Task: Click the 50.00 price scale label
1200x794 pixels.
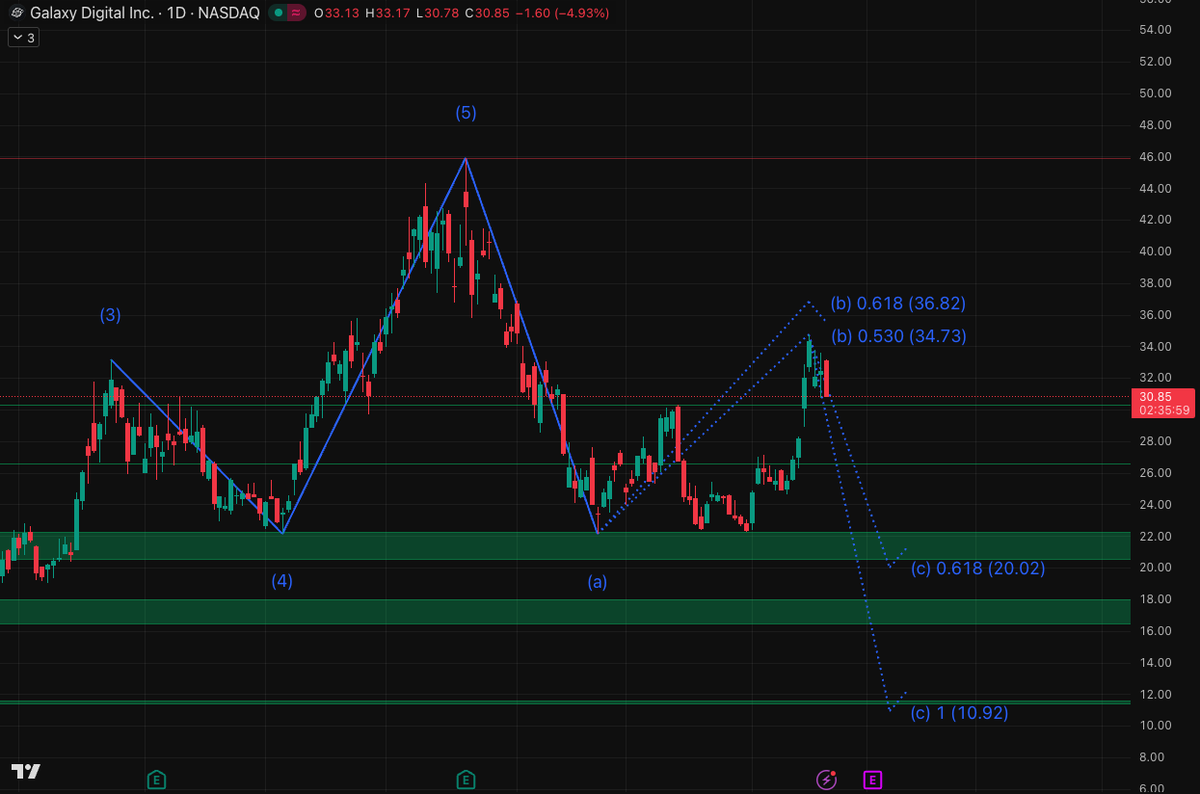Action: pyautogui.click(x=1155, y=93)
